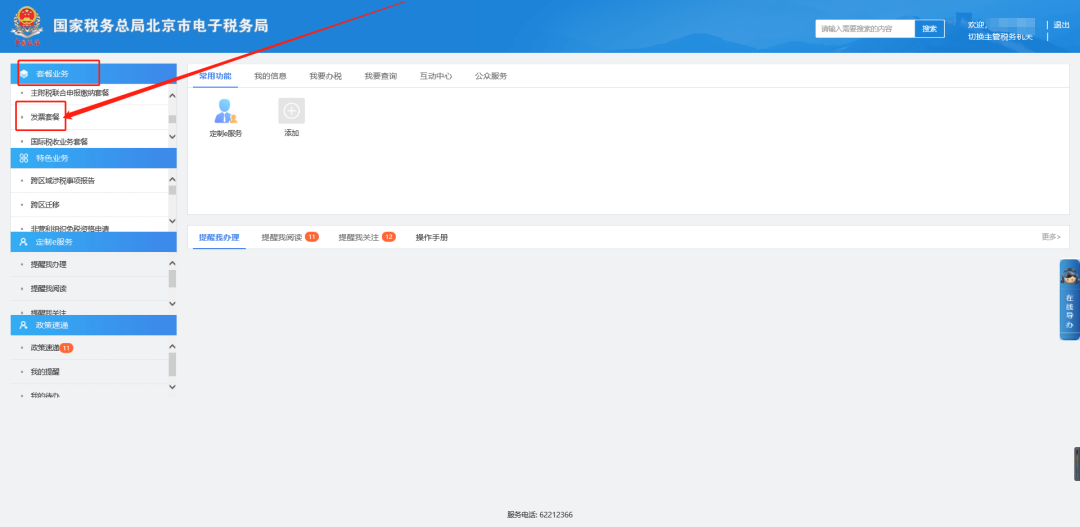Open 特色业务 section header
This screenshot has width=1080, height=527.
(x=94, y=158)
